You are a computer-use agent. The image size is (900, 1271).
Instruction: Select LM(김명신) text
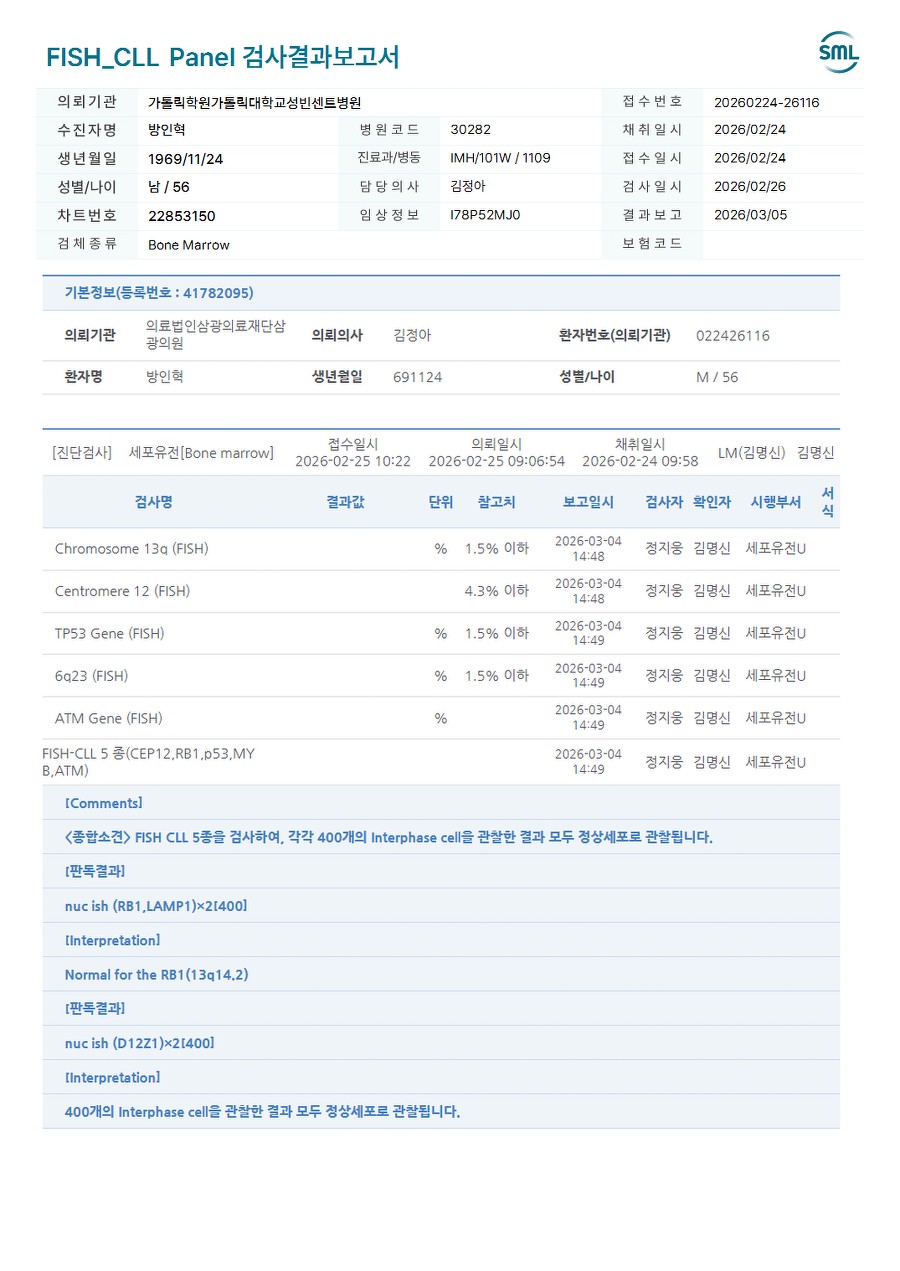[752, 453]
